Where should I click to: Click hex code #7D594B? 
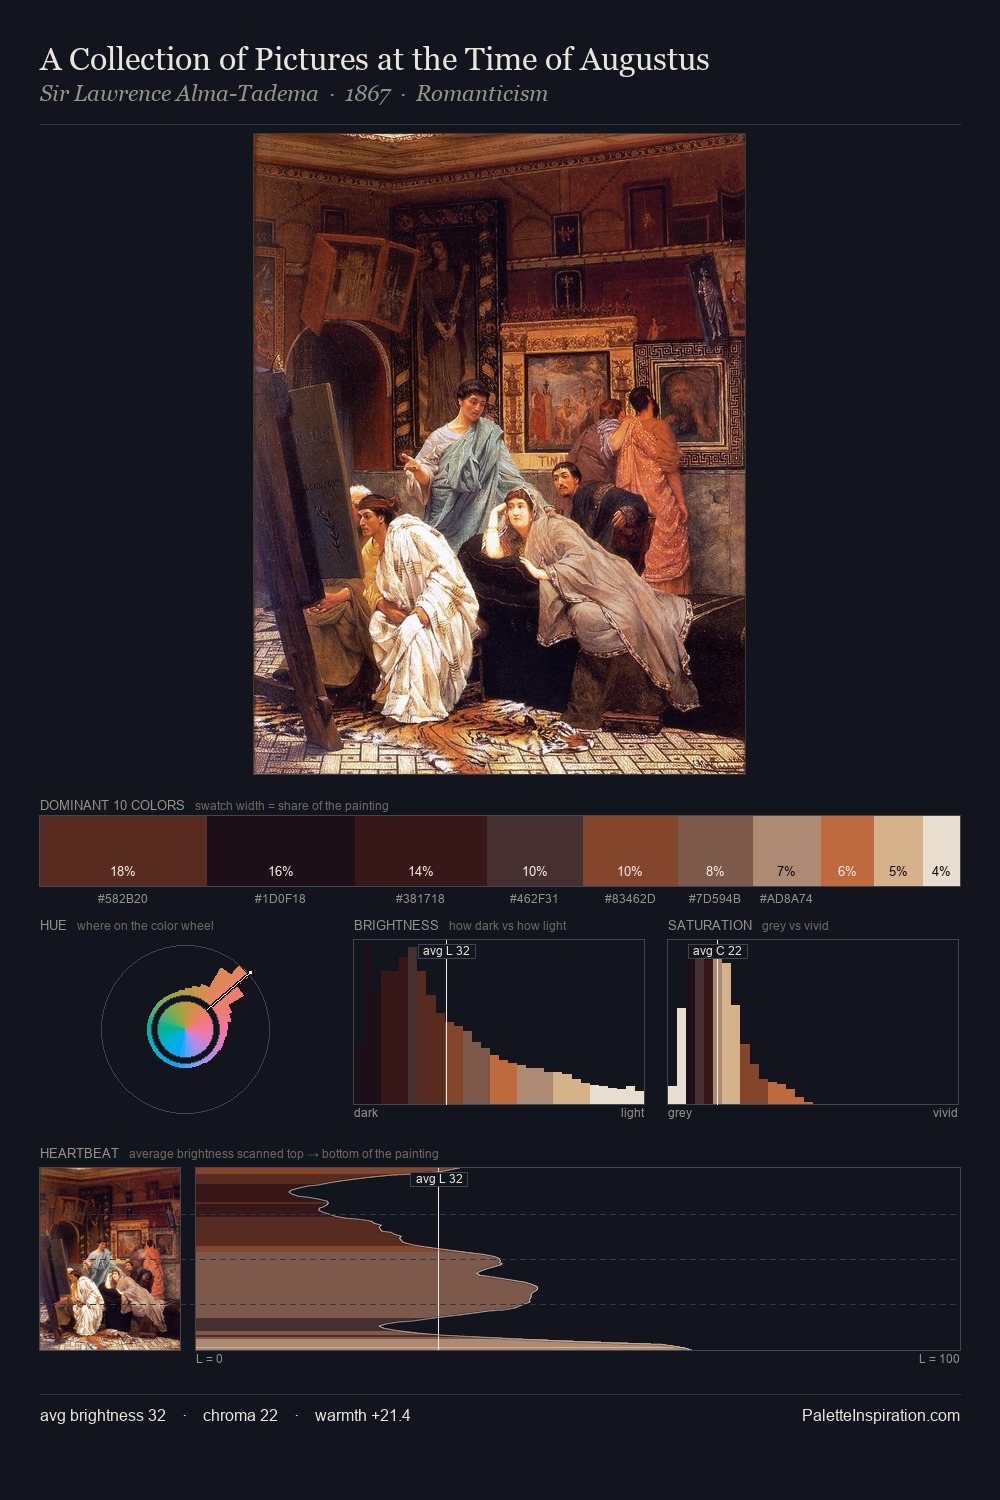click(715, 899)
